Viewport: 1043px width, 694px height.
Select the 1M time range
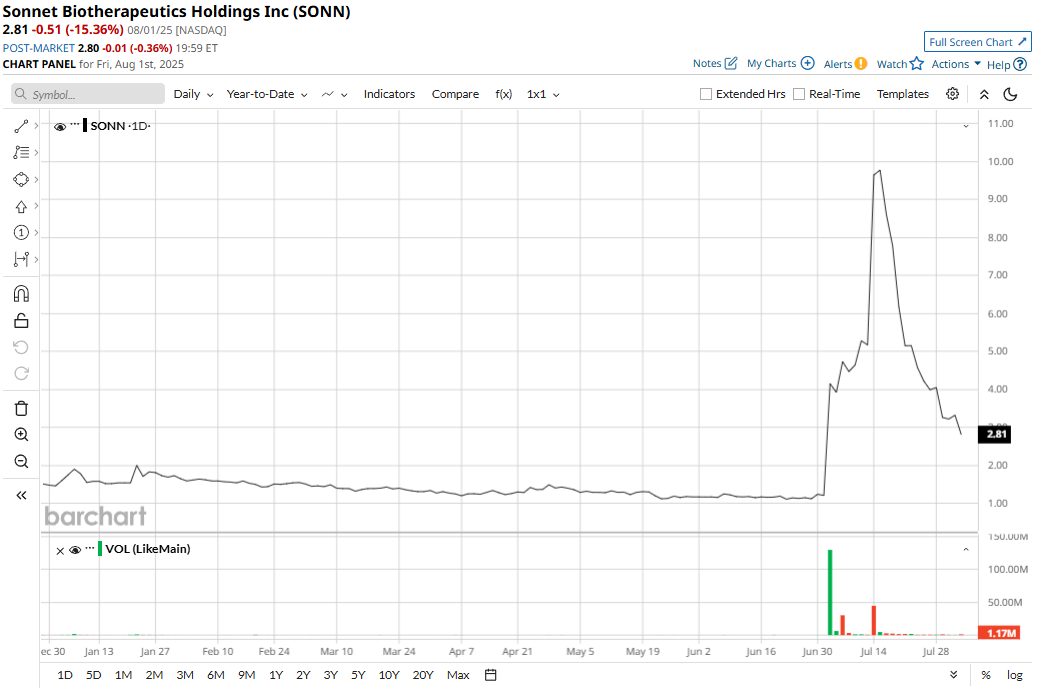coord(123,675)
